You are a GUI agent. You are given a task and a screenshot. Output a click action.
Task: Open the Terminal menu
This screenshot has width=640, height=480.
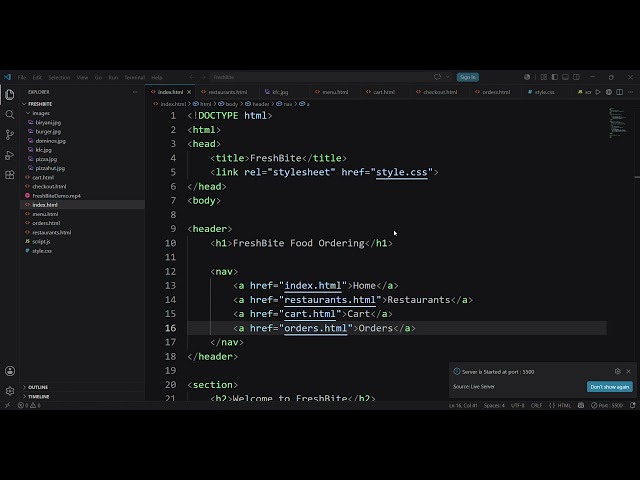tap(135, 77)
